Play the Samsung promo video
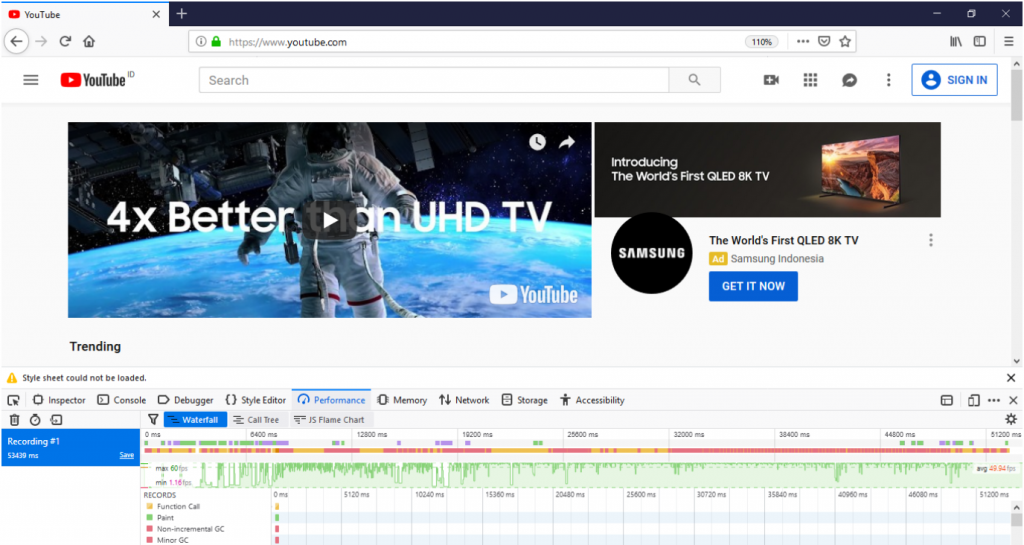The width and height of the screenshot is (1024, 545). (329, 220)
